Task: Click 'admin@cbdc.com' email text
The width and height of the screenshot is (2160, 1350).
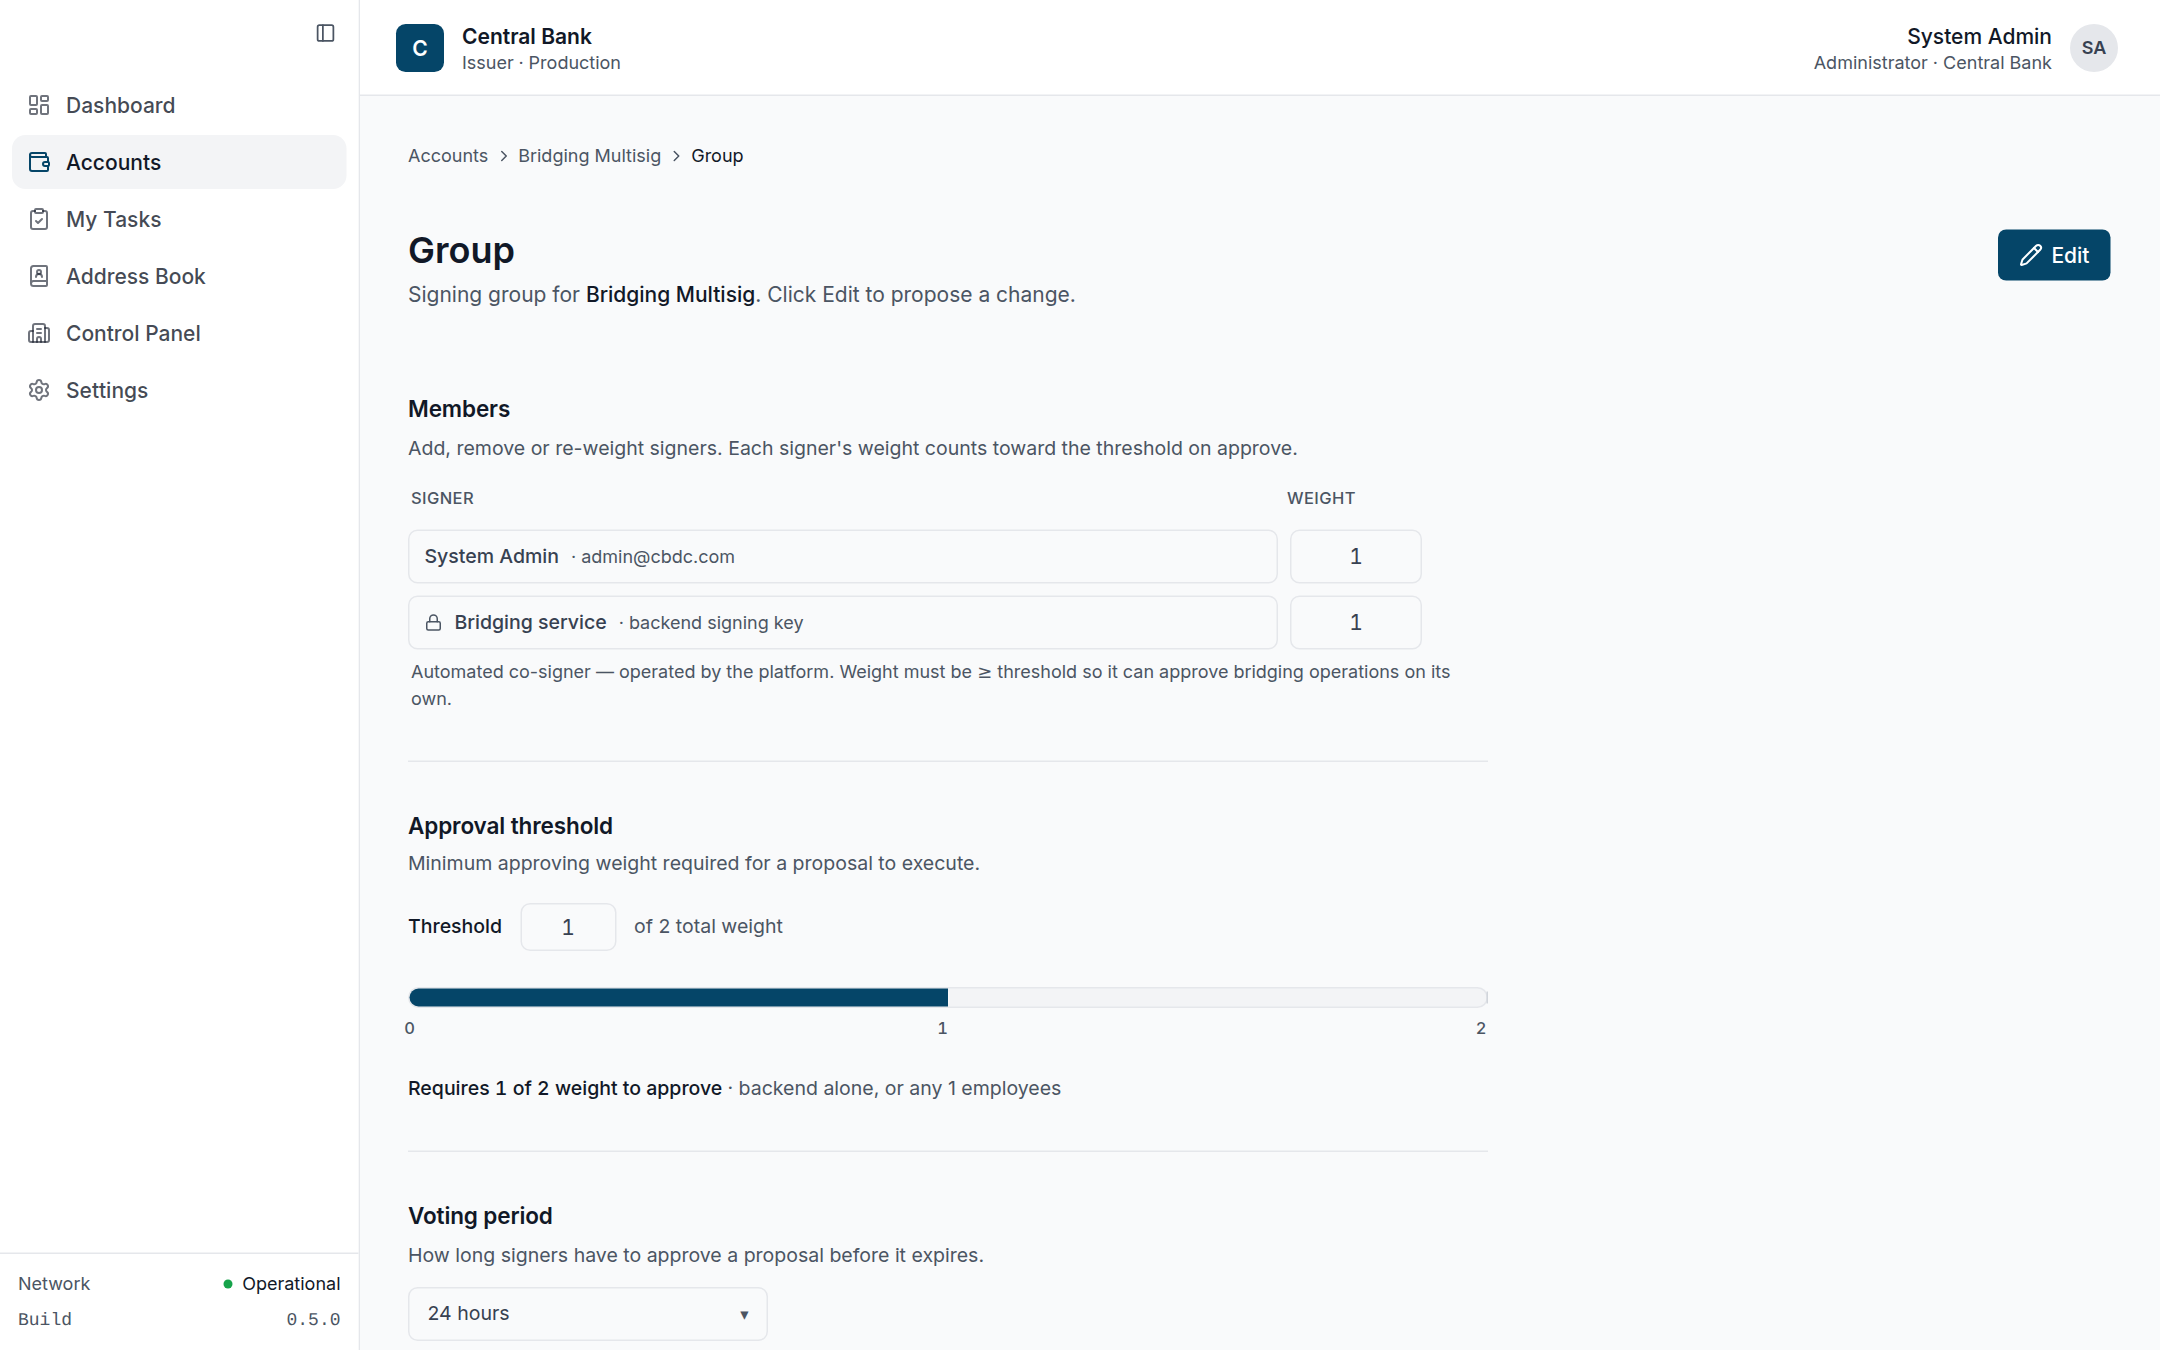Action: tap(658, 557)
